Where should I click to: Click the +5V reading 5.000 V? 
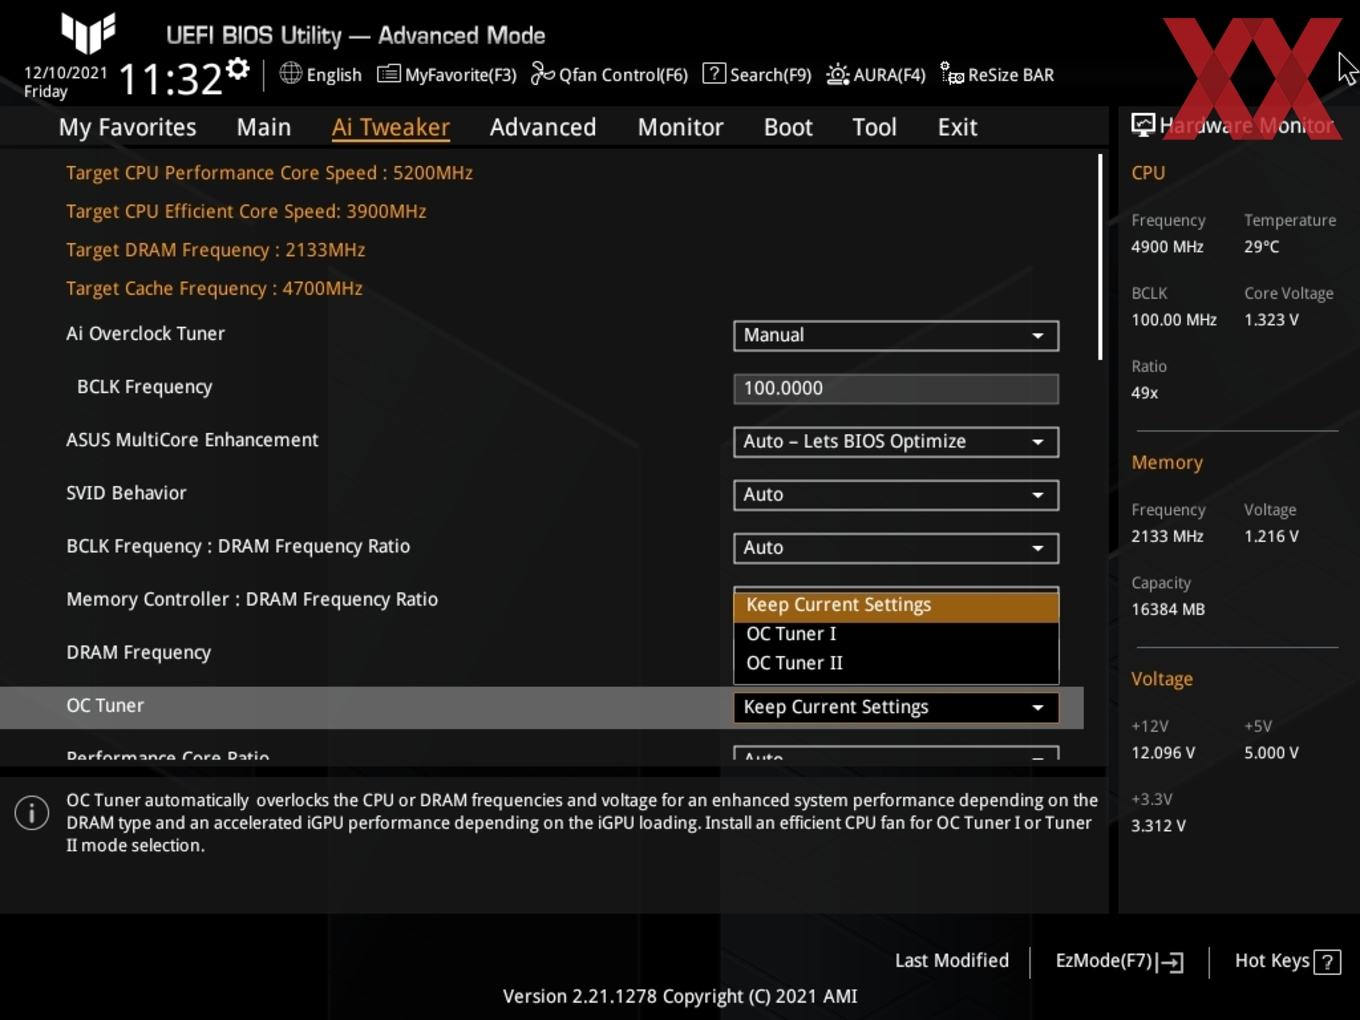point(1271,753)
